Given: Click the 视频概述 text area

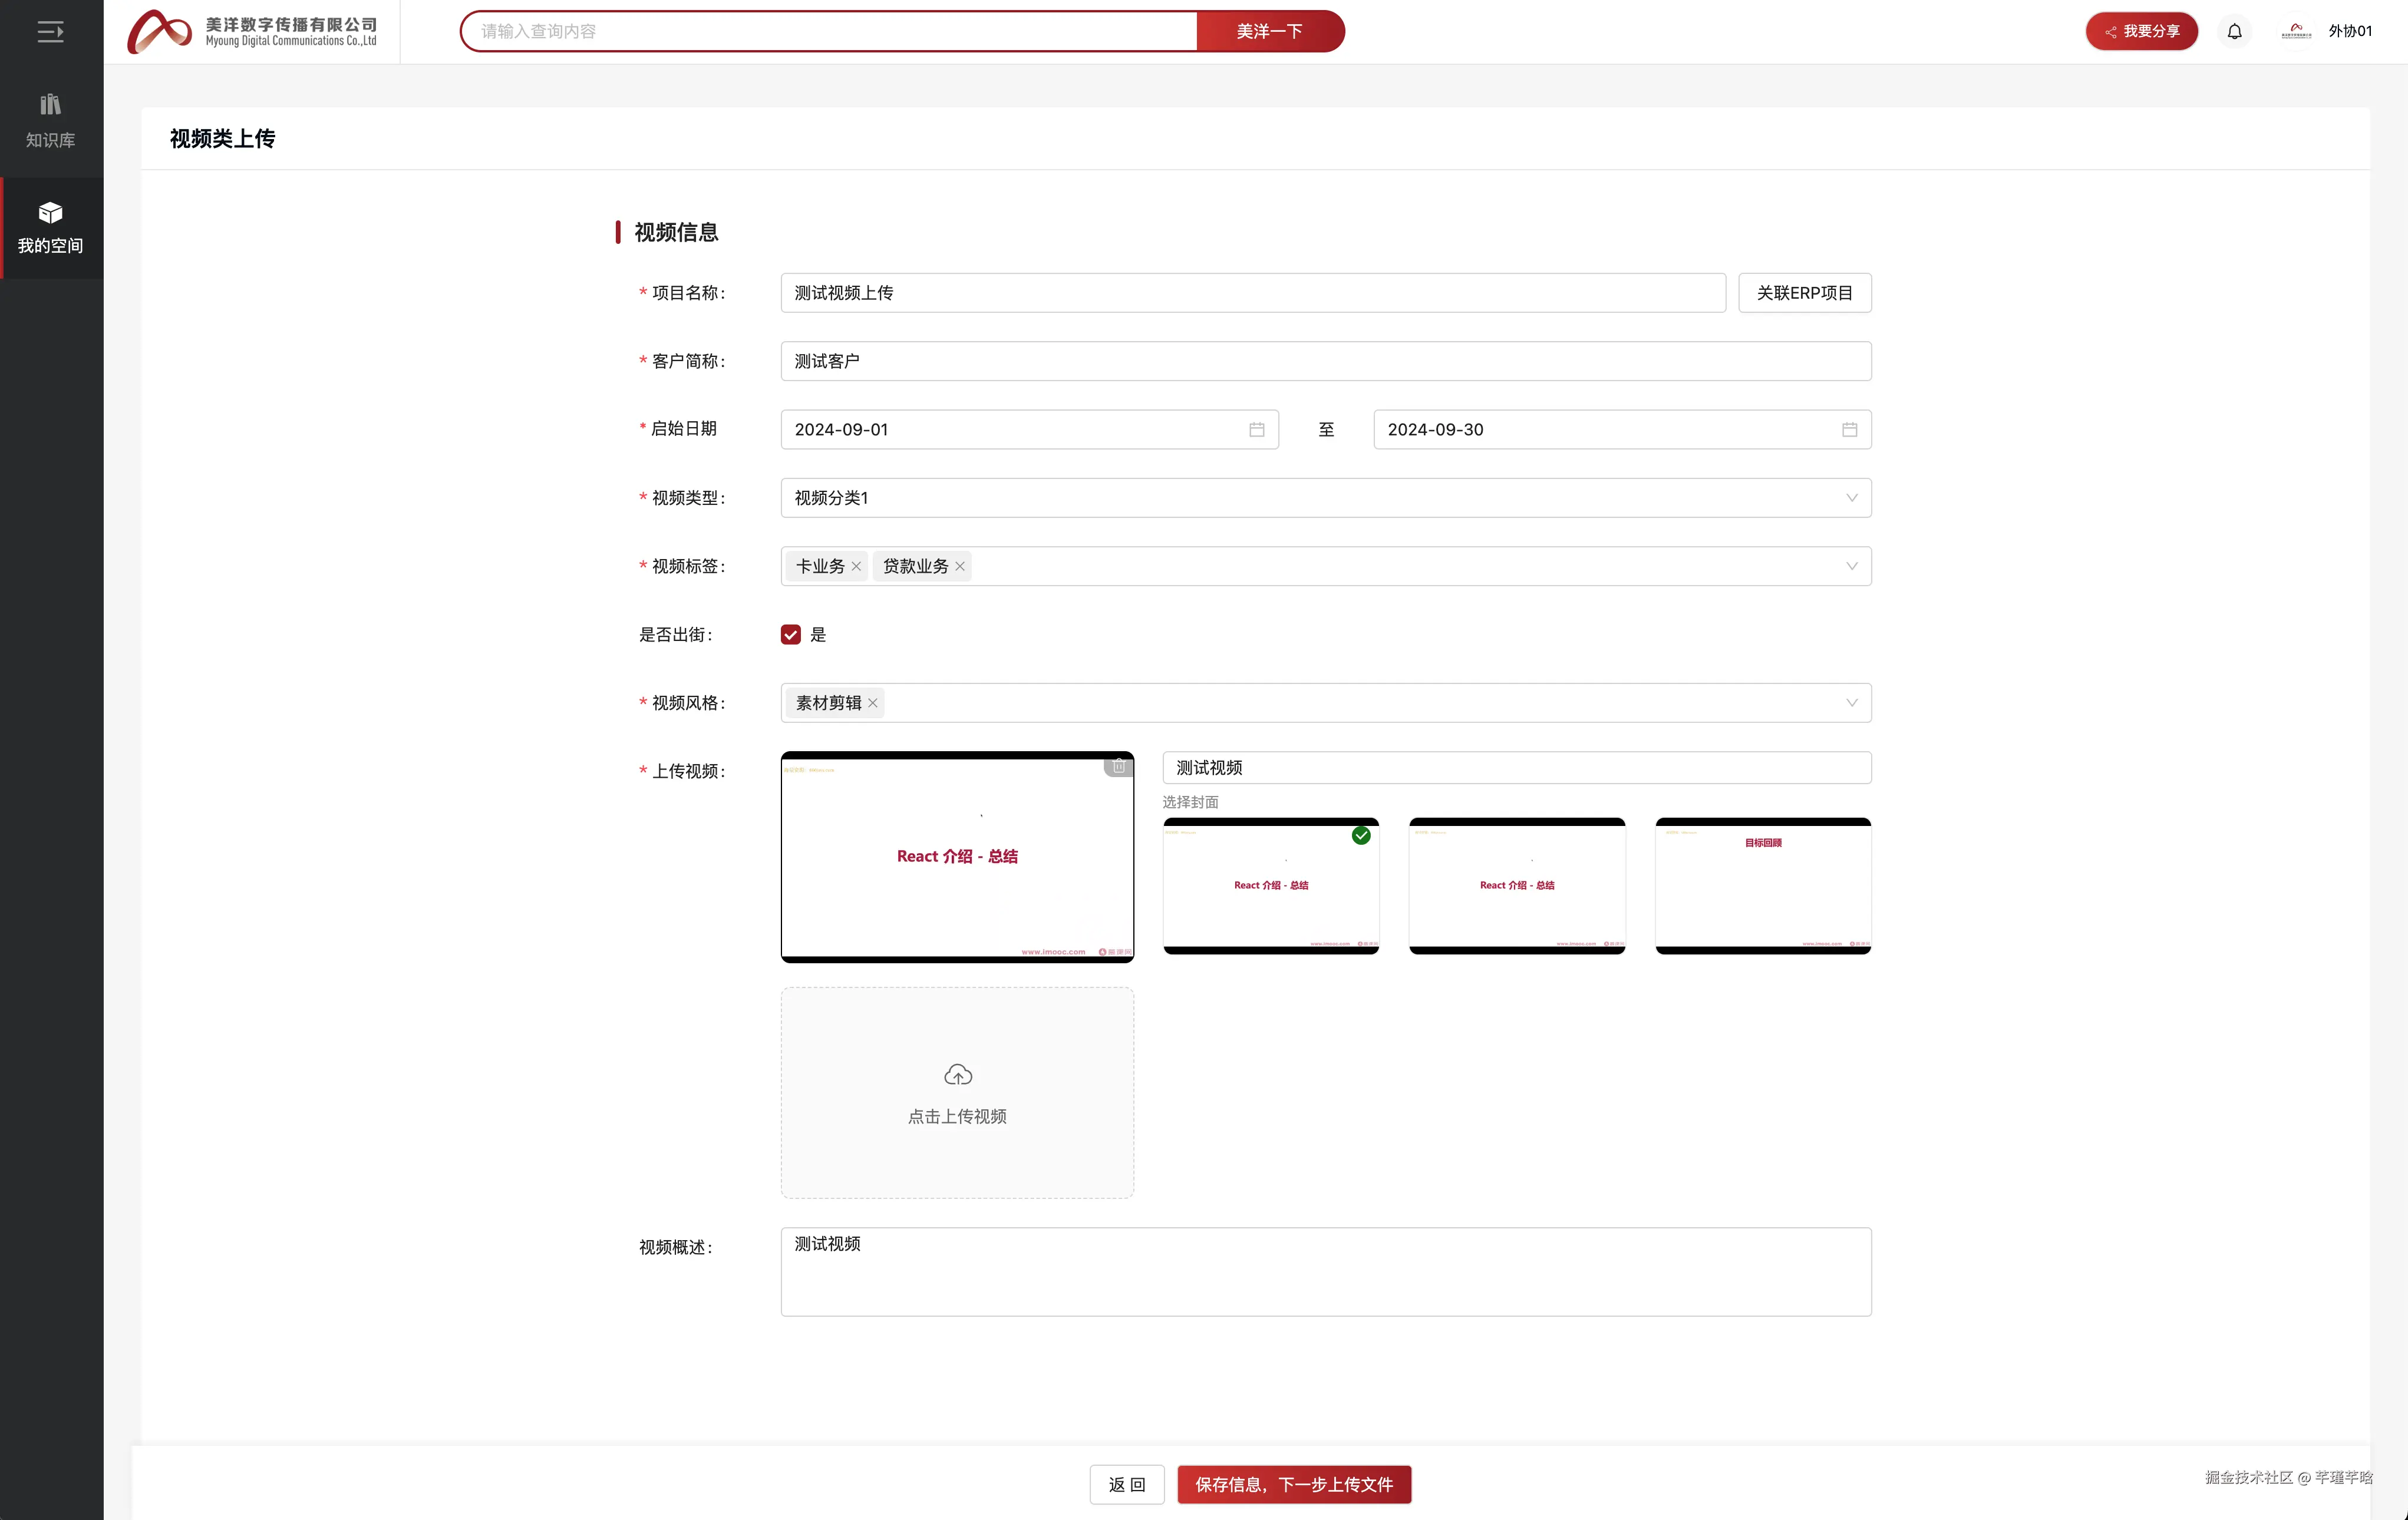Looking at the screenshot, I should tap(1325, 1271).
